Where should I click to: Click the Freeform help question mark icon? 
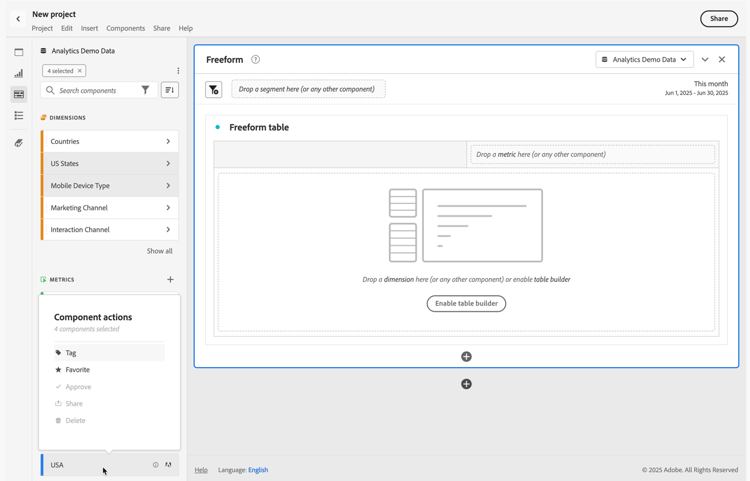(x=255, y=59)
